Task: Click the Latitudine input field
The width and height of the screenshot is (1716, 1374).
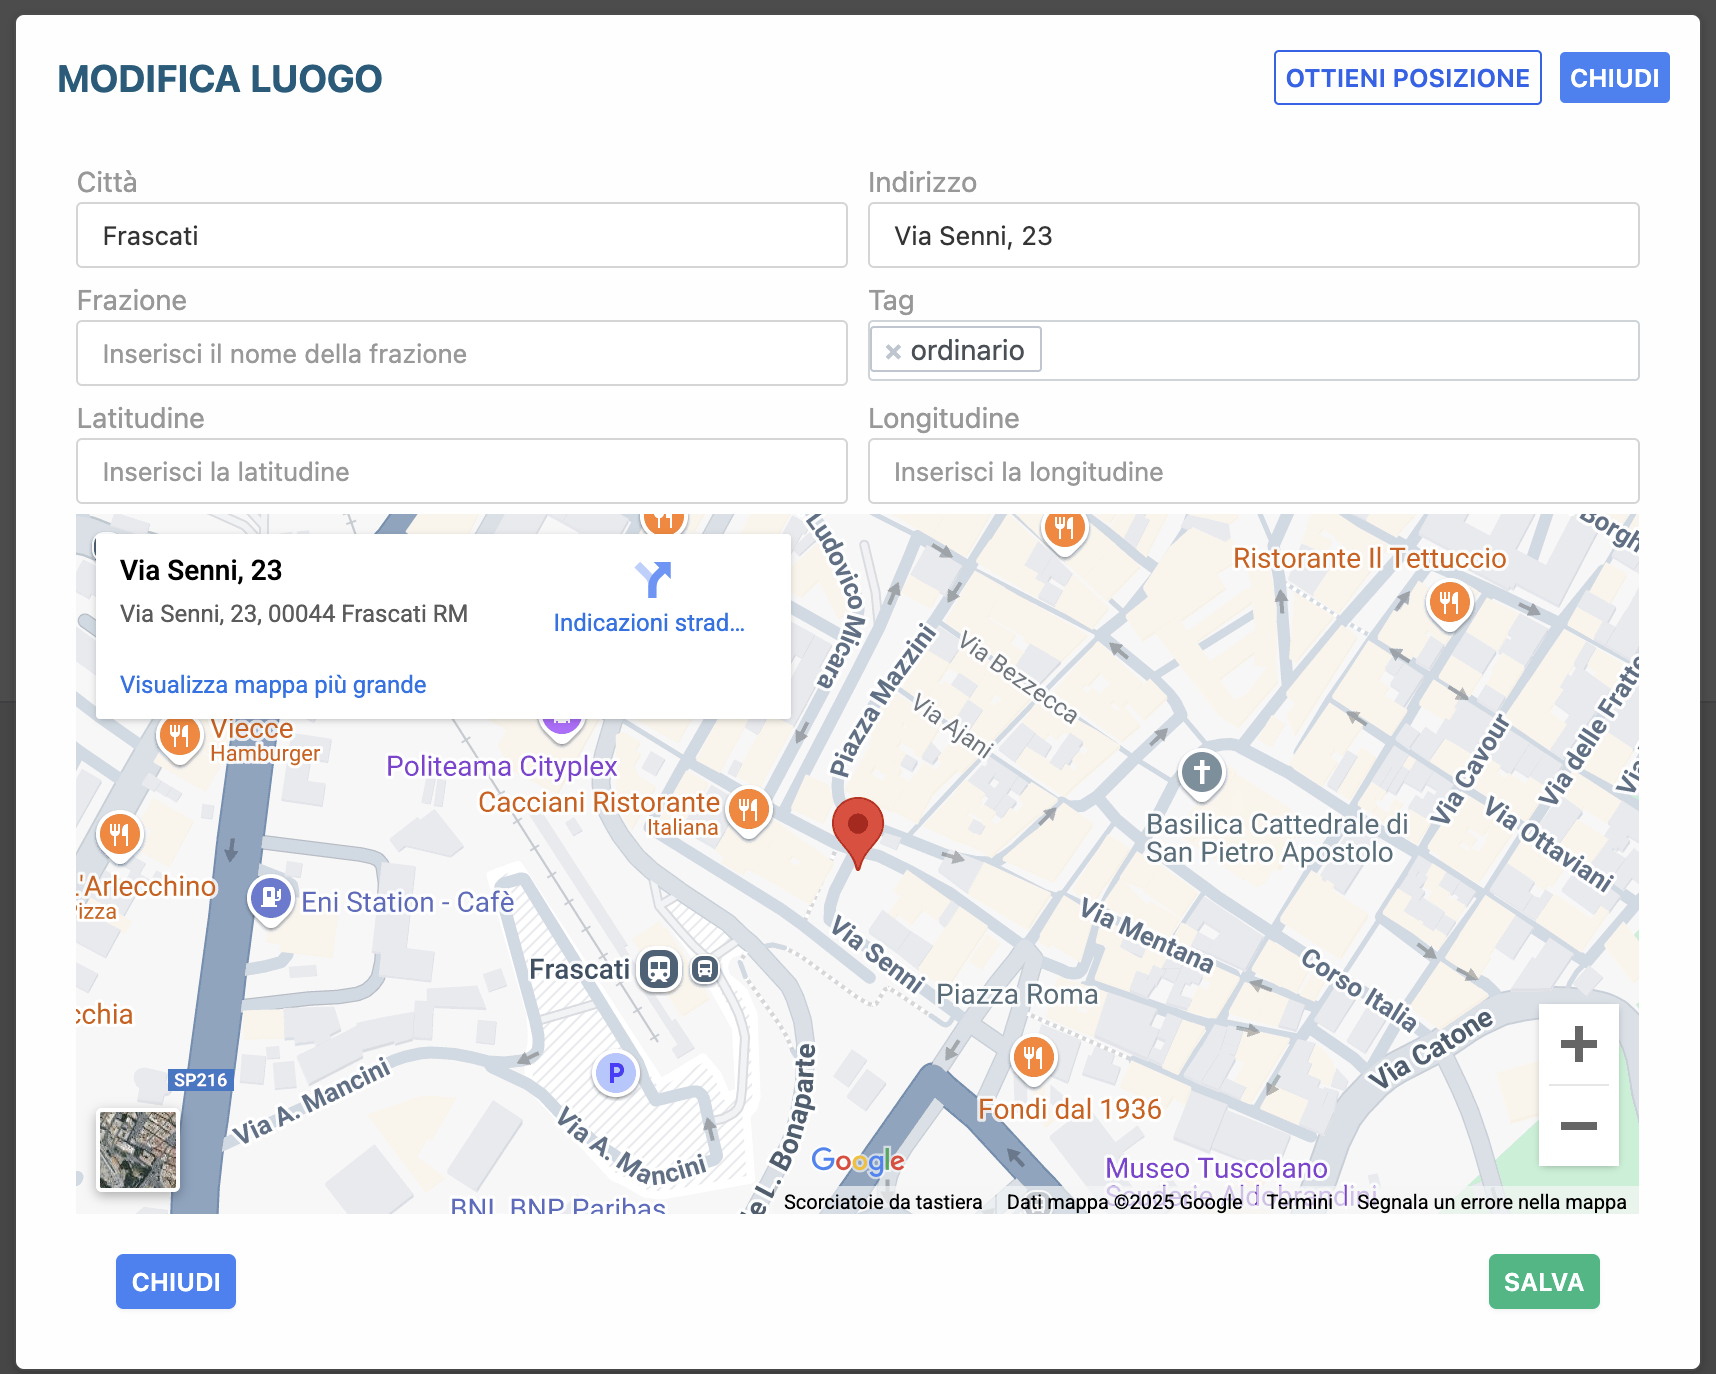Action: [461, 472]
